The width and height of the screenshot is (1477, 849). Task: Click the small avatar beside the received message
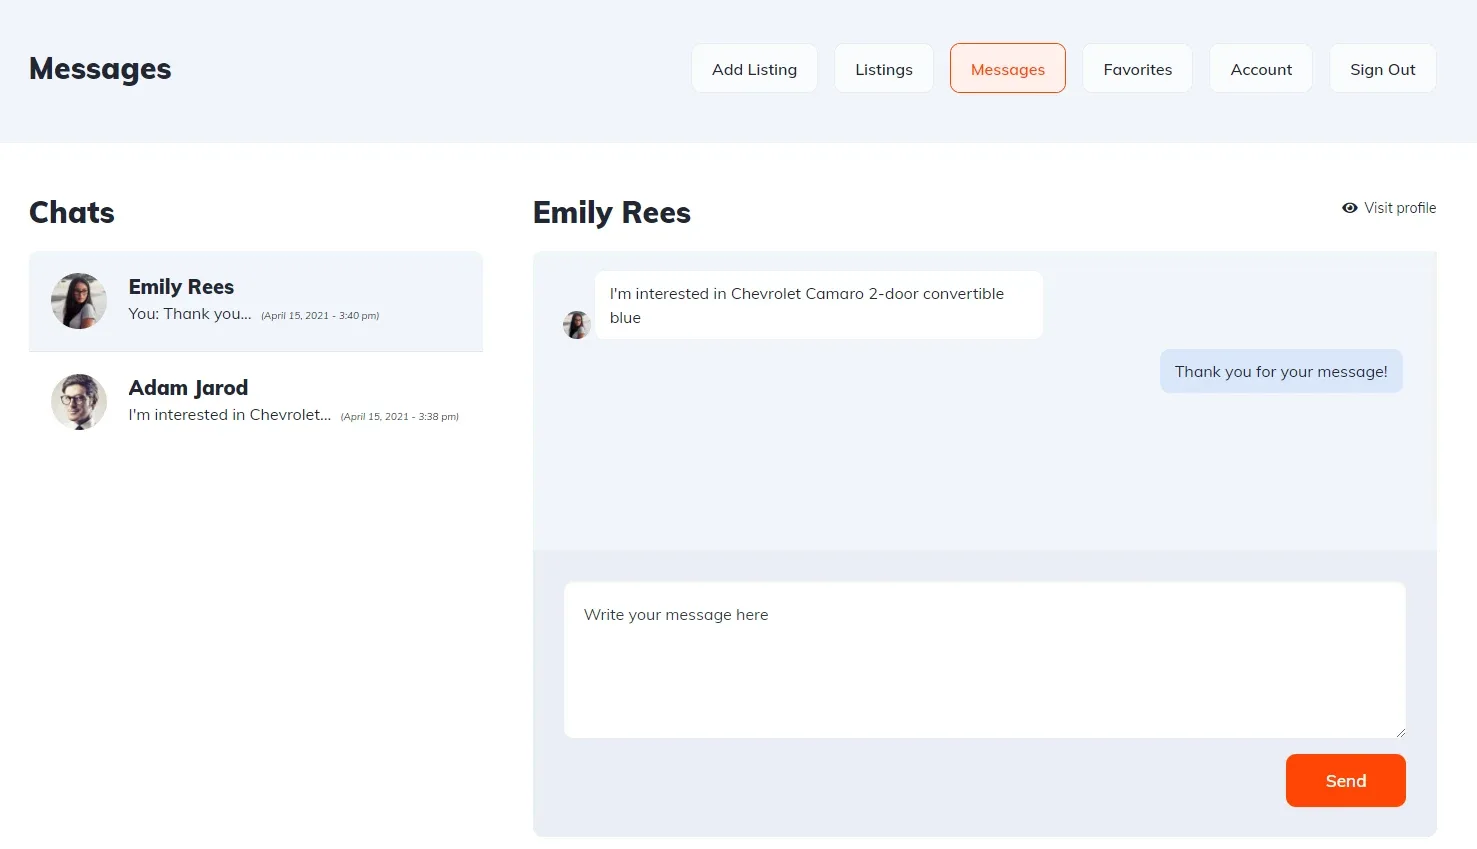(x=577, y=325)
